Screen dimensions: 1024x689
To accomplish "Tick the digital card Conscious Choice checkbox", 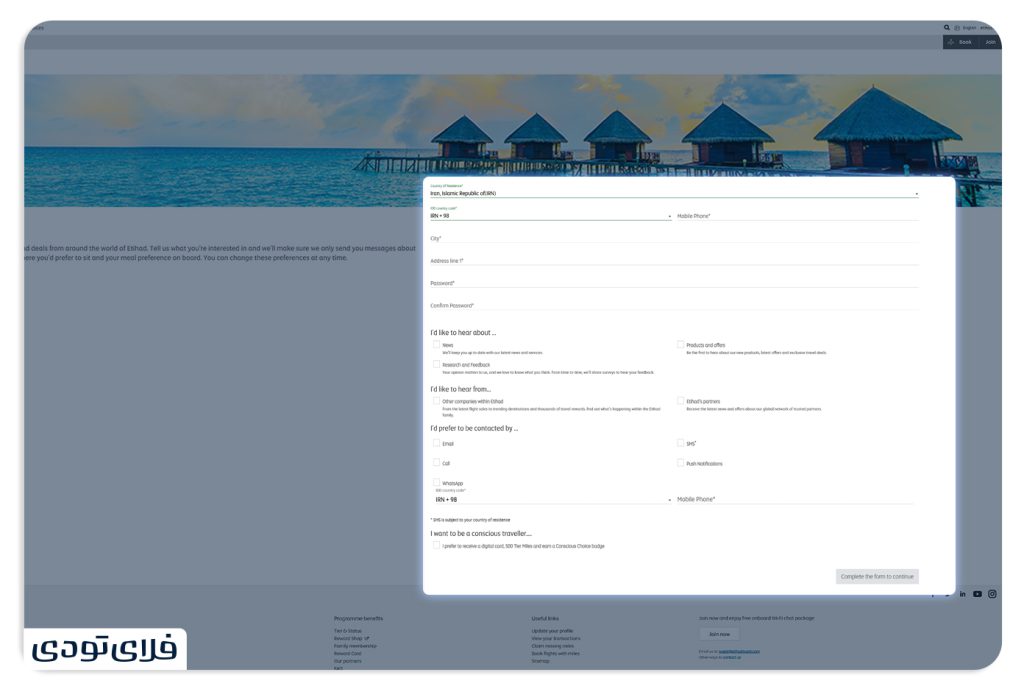I will [x=436, y=545].
